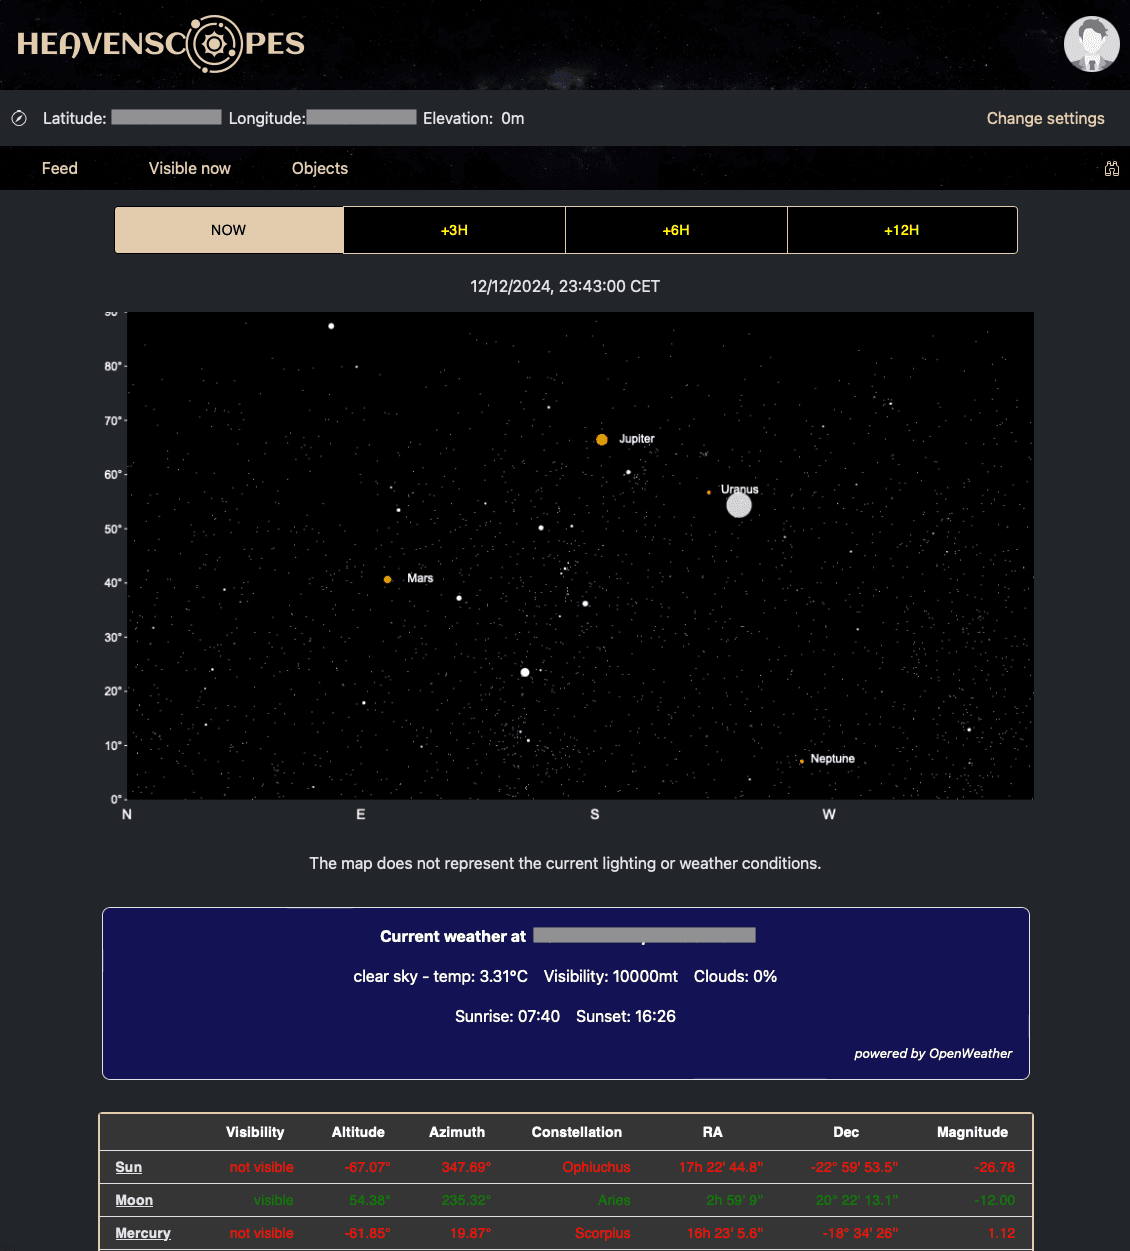The width and height of the screenshot is (1130, 1251).
Task: Click the Latitude input field
Action: tap(166, 117)
